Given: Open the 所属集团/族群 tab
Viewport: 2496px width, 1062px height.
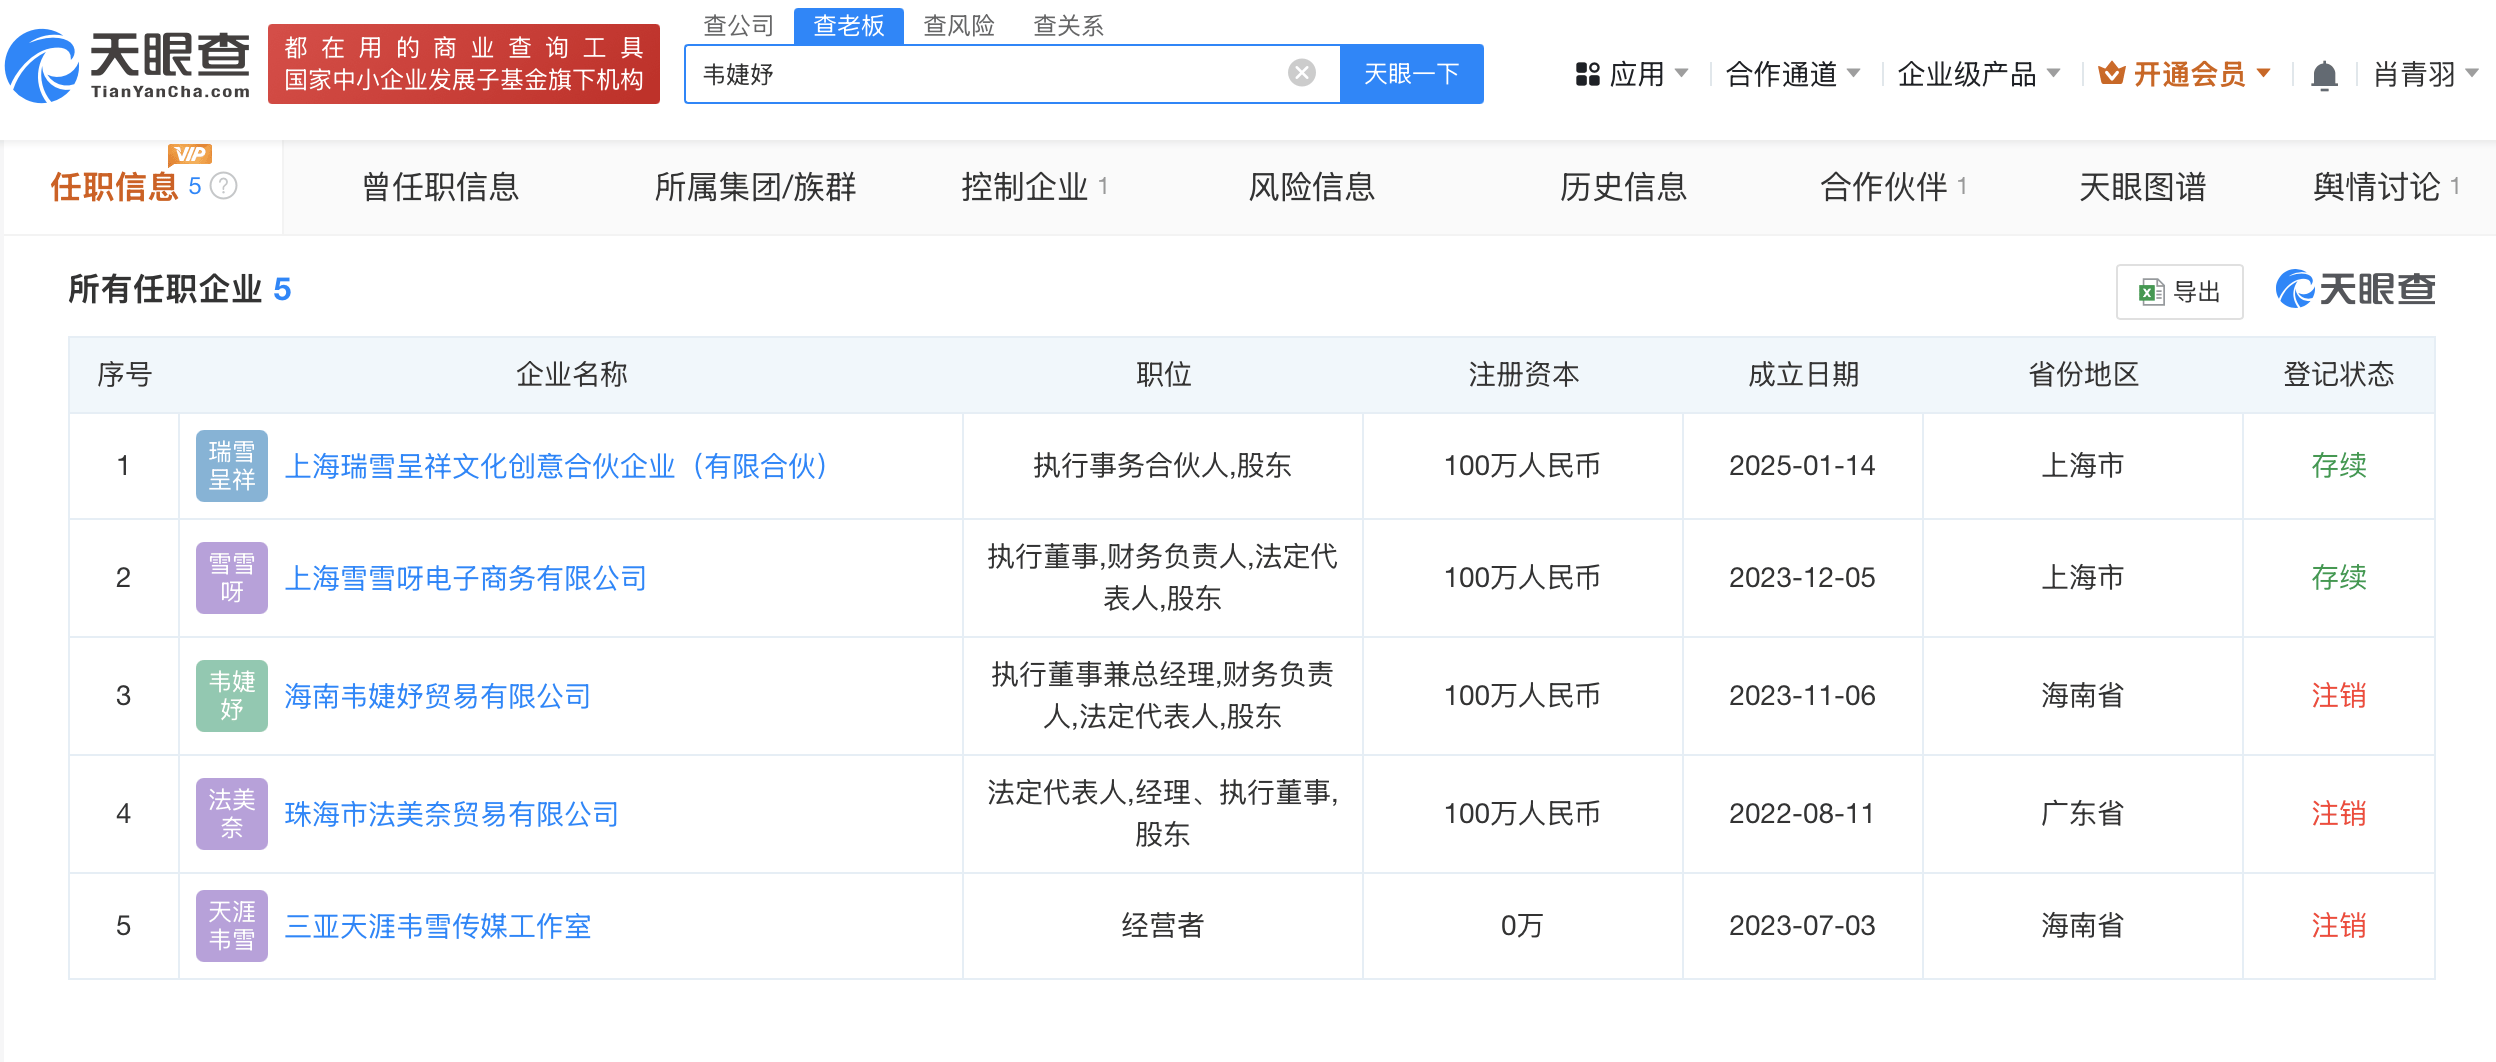Looking at the screenshot, I should [x=755, y=187].
